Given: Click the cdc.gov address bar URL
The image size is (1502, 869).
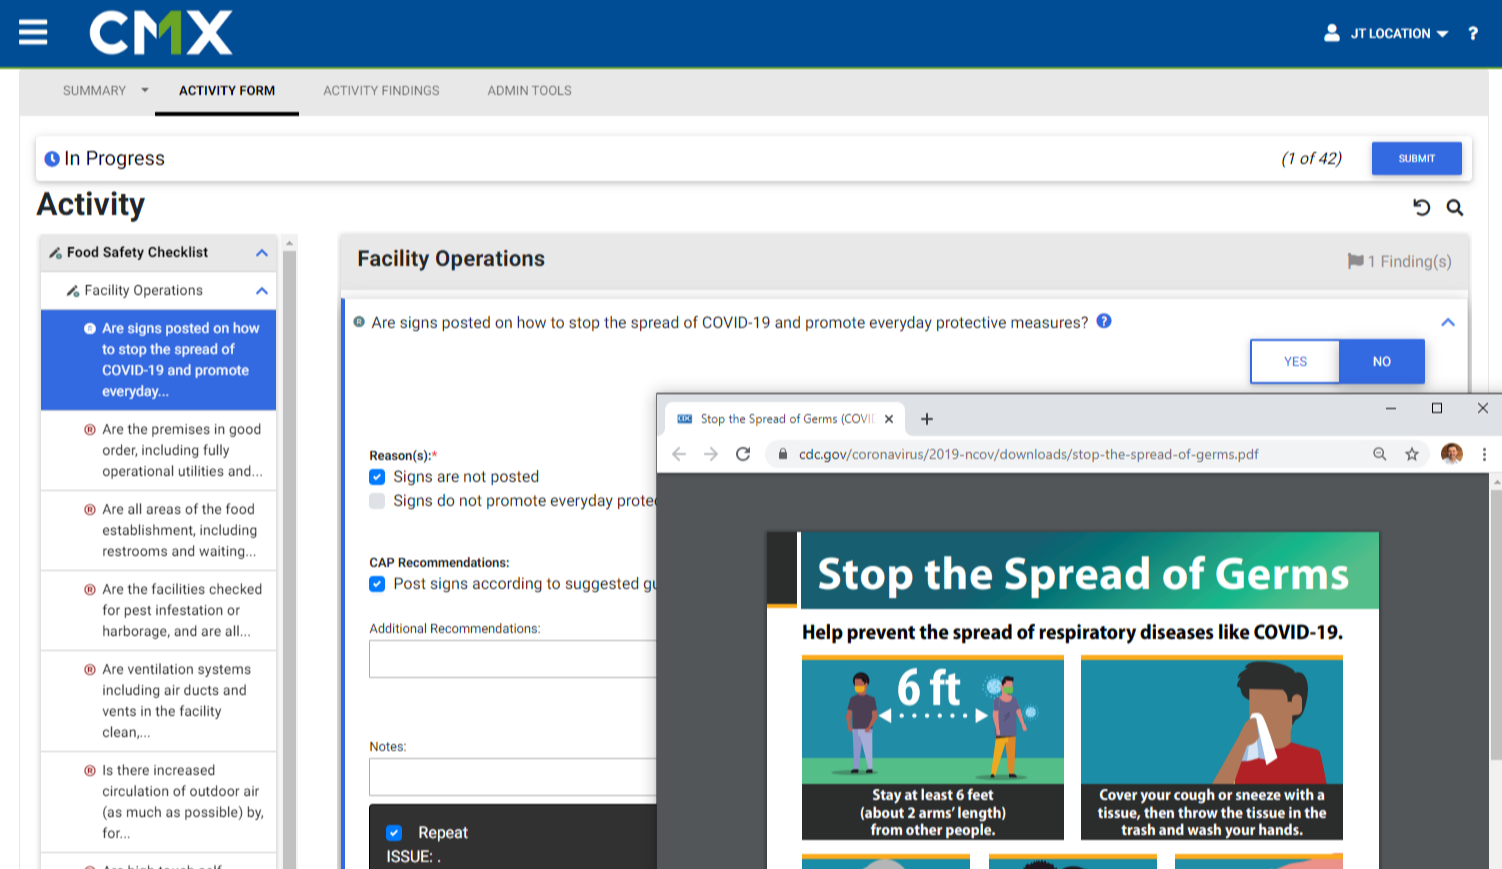Looking at the screenshot, I should [1028, 454].
